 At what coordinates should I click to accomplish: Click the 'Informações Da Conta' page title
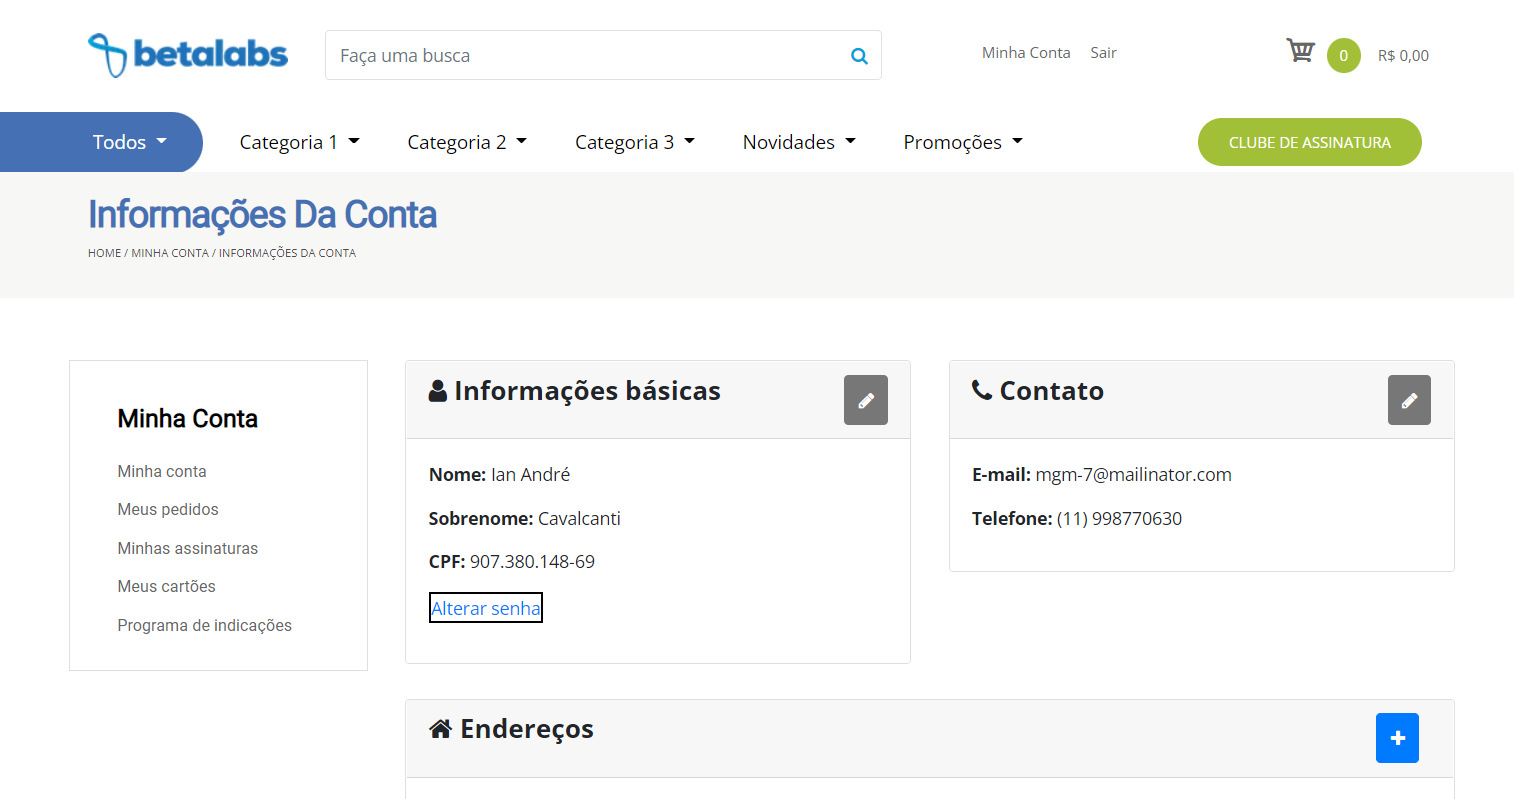click(262, 215)
